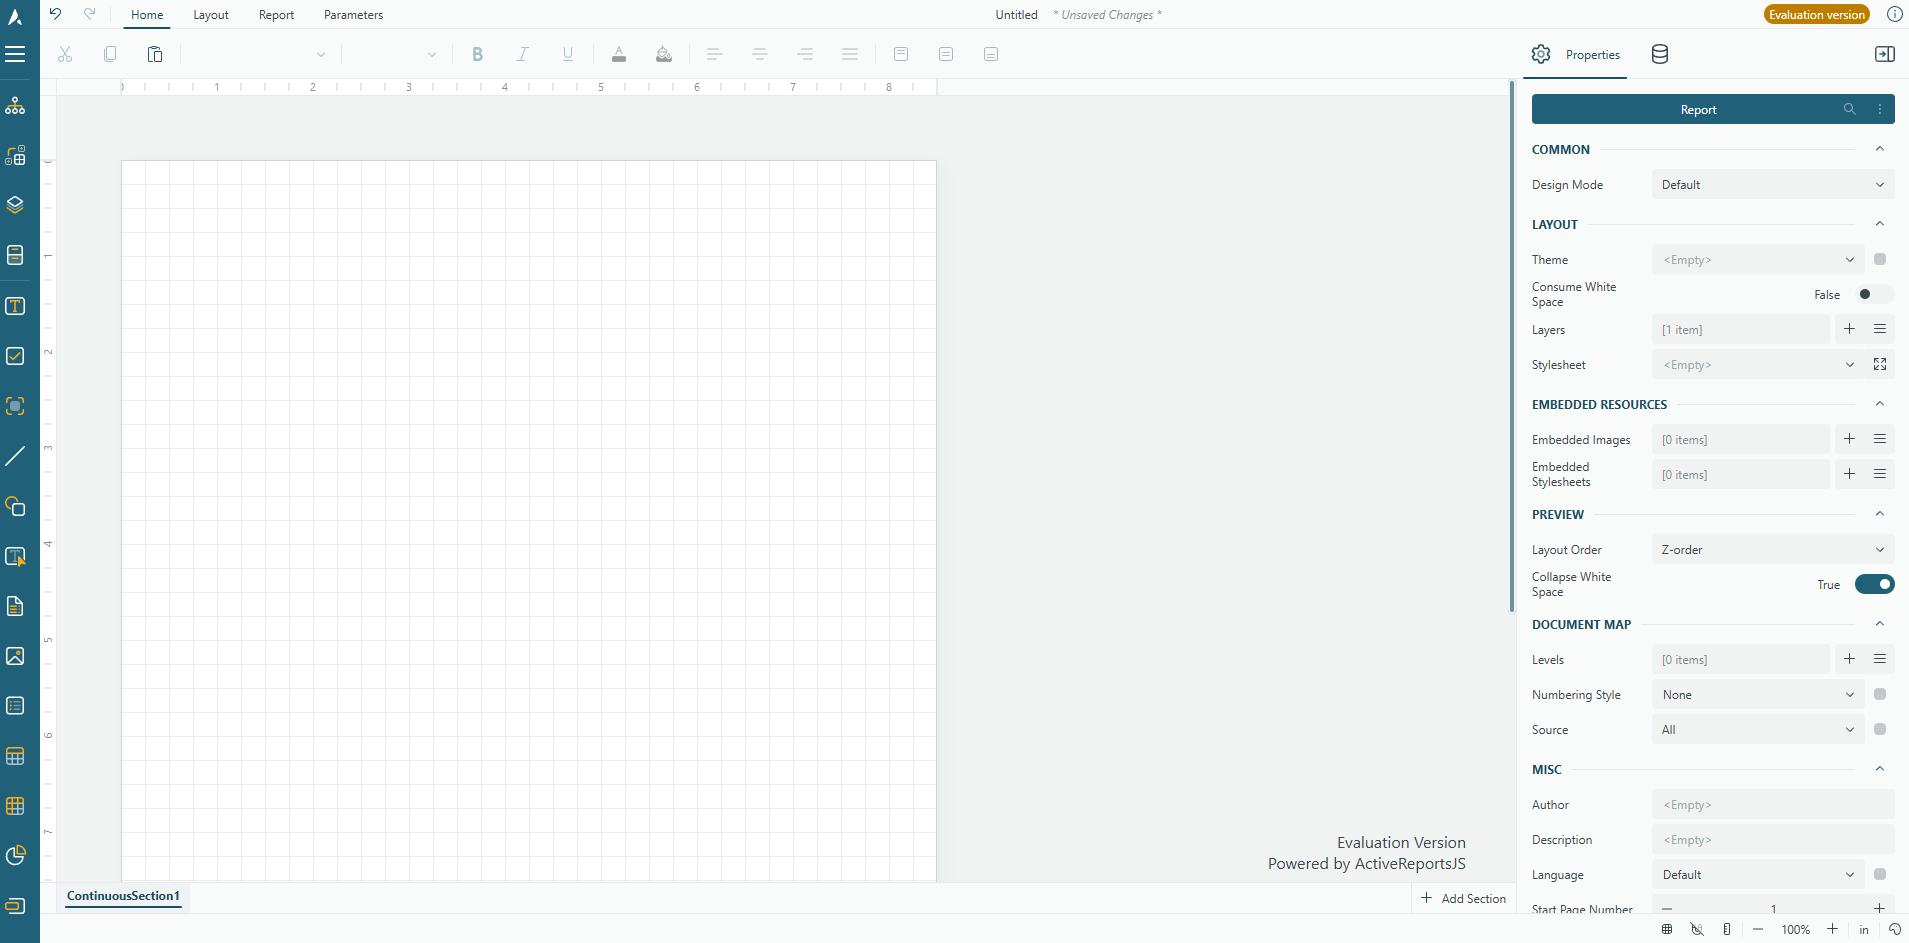Open the Layout Order dropdown

point(1878,549)
